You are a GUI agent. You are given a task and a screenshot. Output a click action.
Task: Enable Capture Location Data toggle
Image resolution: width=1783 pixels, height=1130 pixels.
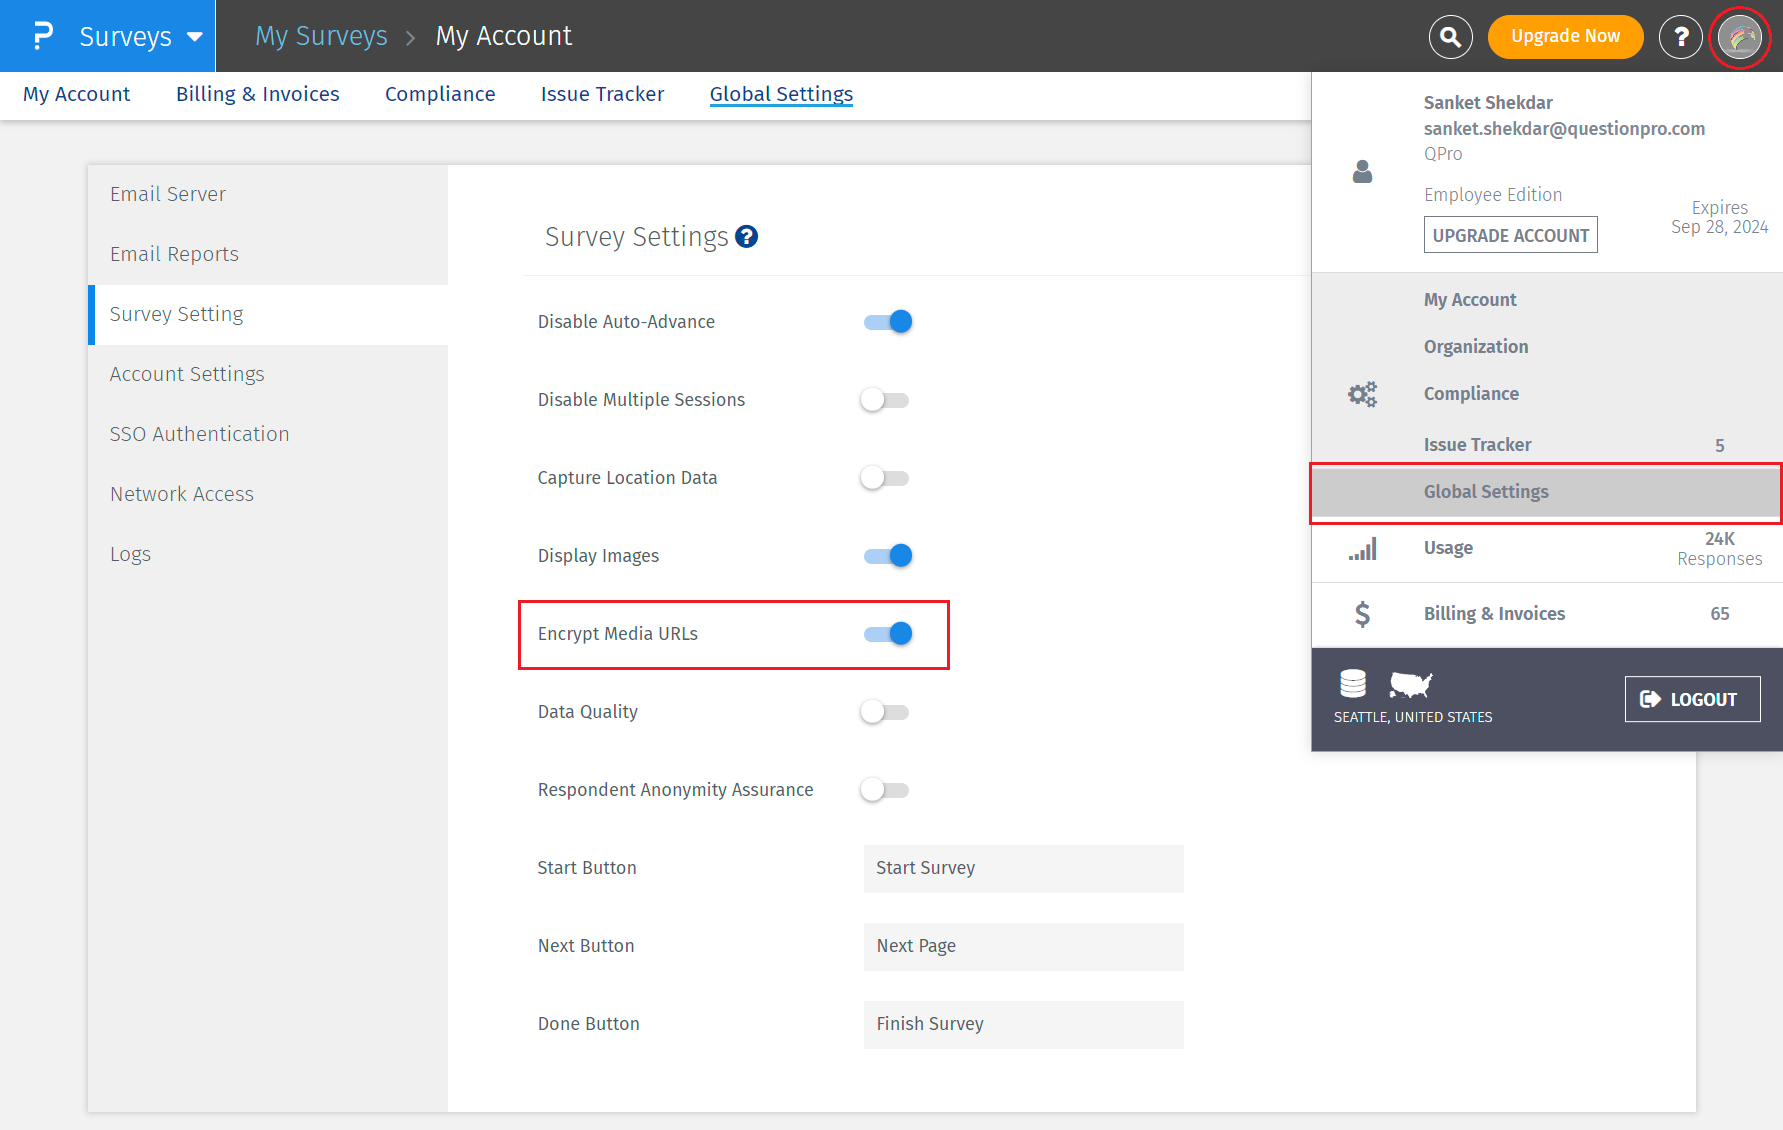pyautogui.click(x=885, y=478)
